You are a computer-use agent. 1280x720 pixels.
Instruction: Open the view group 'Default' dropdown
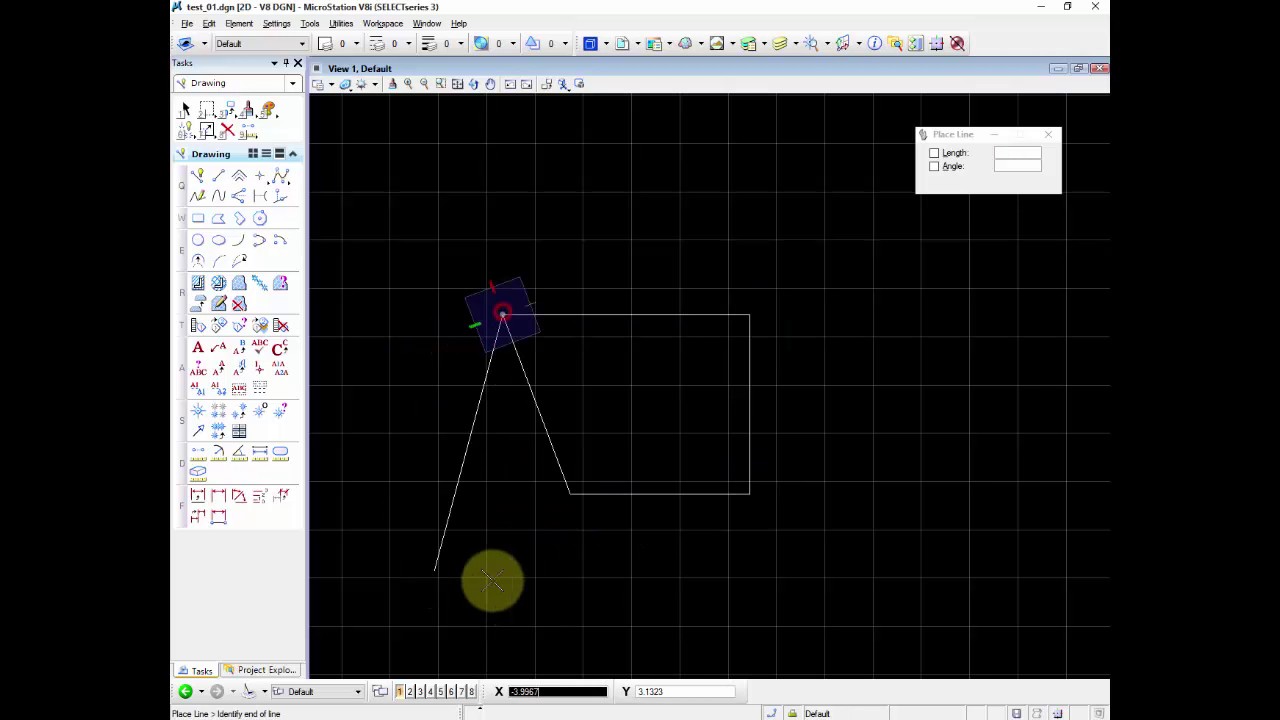pos(319,692)
